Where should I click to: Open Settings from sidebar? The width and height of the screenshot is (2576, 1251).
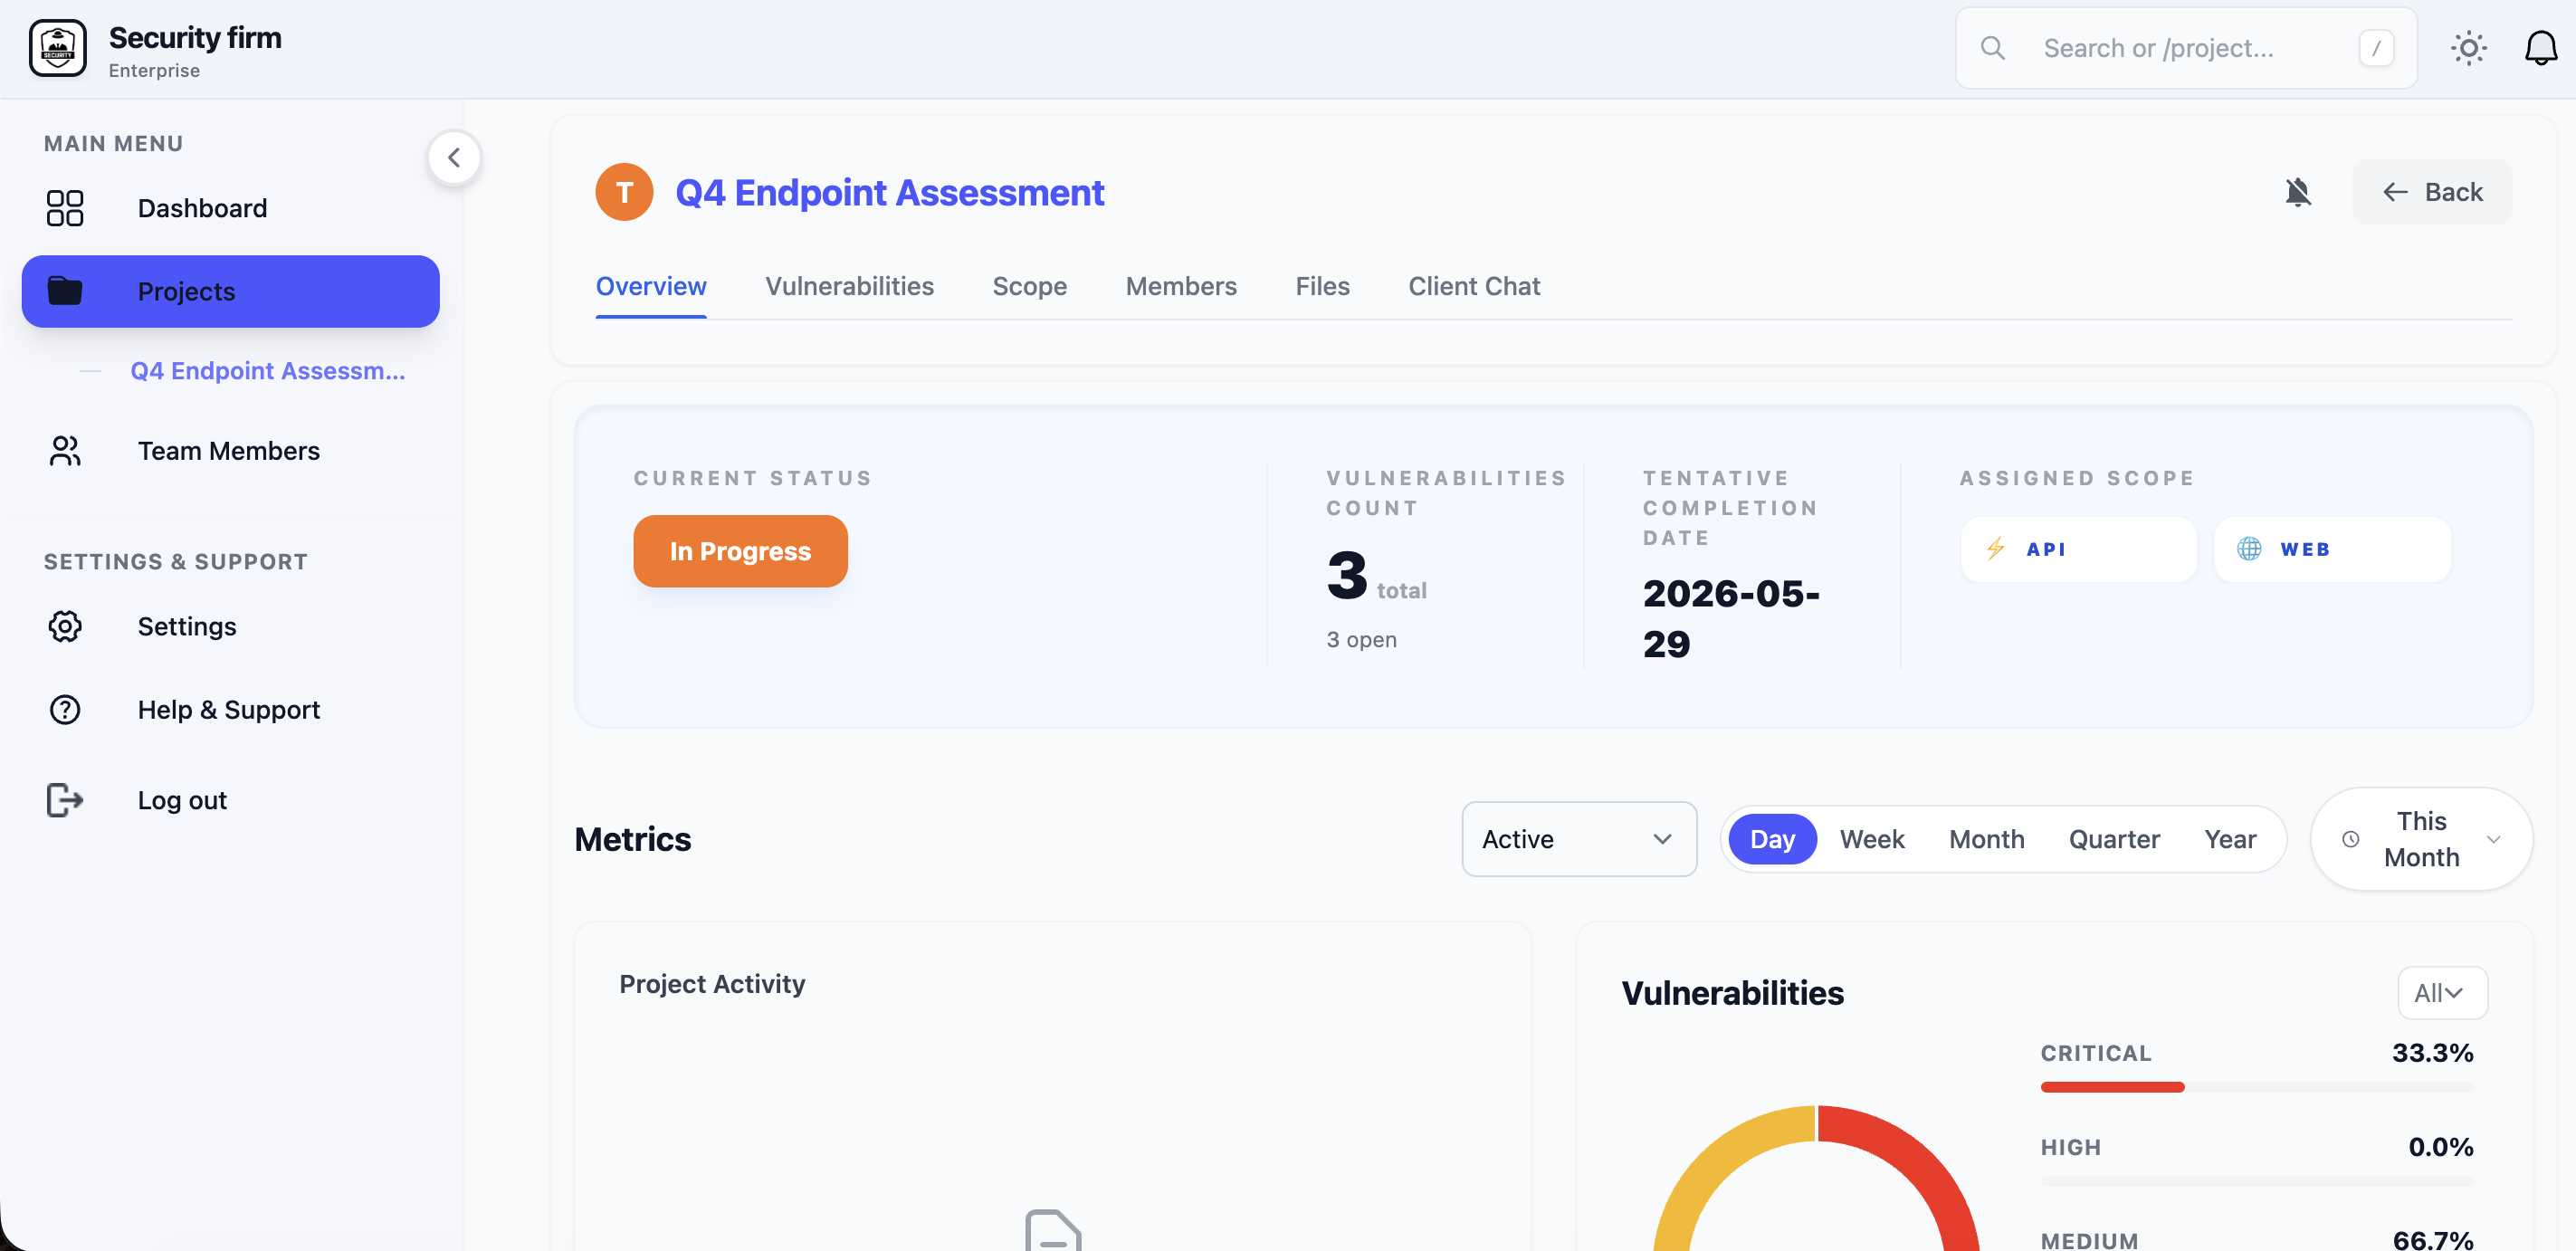tap(230, 626)
